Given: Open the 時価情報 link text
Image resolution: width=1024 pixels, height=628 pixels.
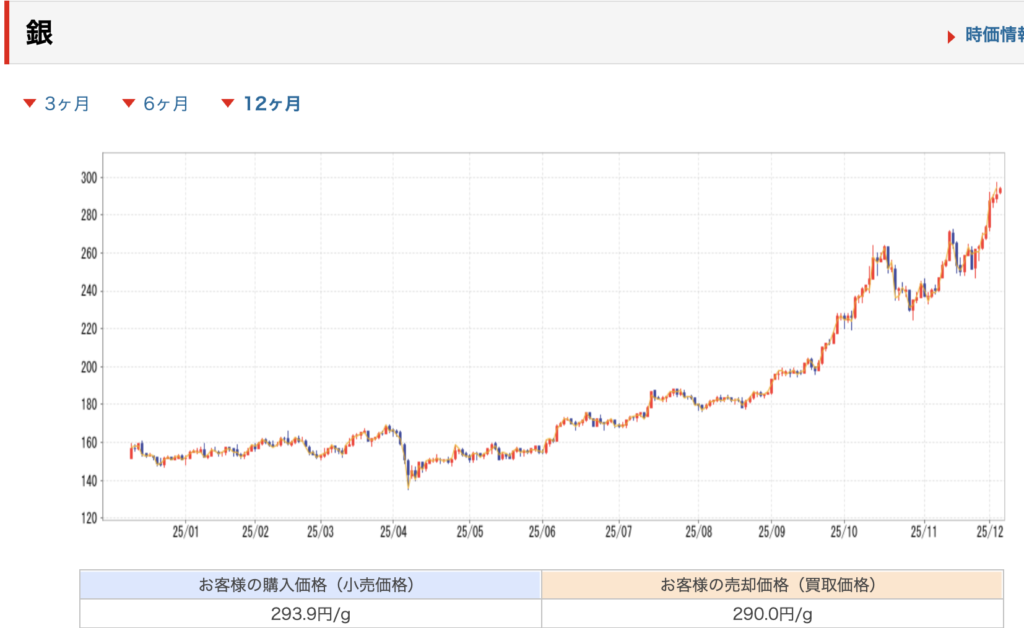Looking at the screenshot, I should pyautogui.click(x=994, y=36).
